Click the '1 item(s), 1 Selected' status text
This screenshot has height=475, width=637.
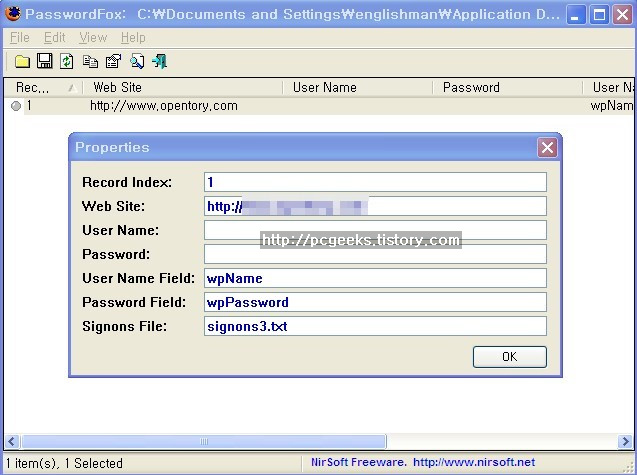click(x=64, y=463)
